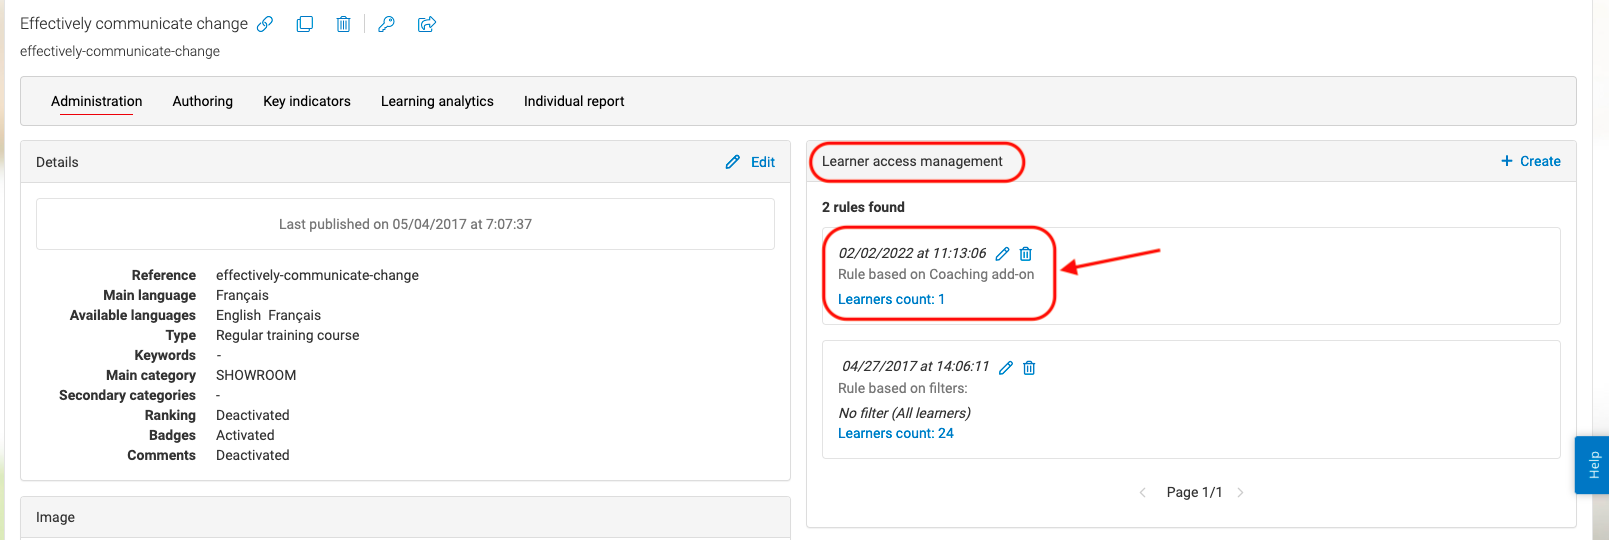
Task: Click the 02/02/2022 at 11:13:06 timestamp
Action: (x=912, y=253)
